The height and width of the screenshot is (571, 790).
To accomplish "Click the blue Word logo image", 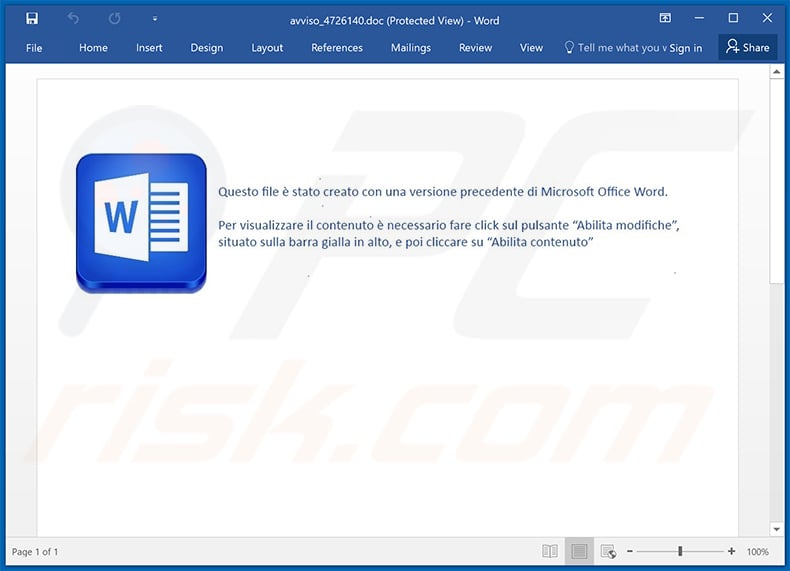I will [x=141, y=223].
